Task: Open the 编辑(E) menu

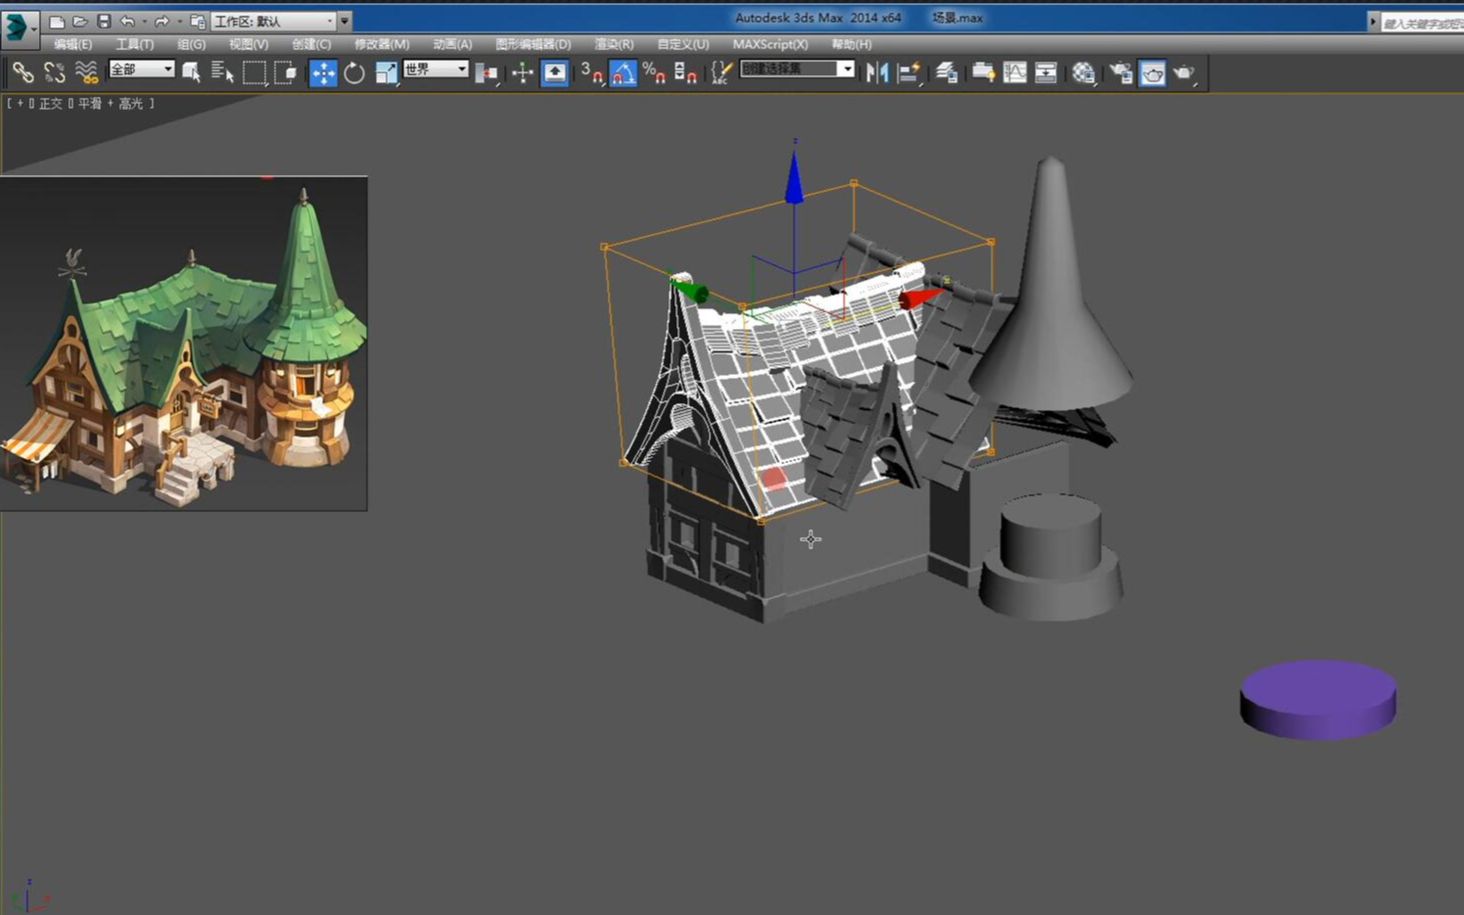Action: click(x=72, y=44)
